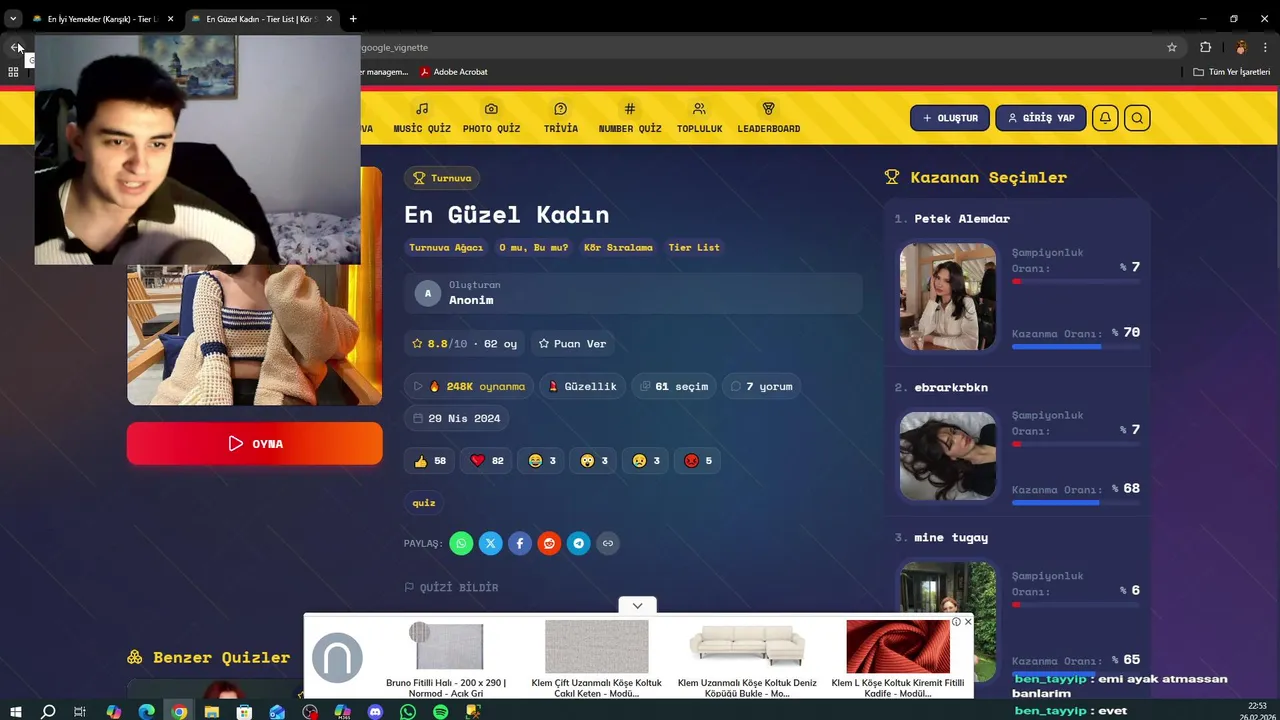Open the Leaderboard menu item
The height and width of the screenshot is (720, 1280).
[x=768, y=118]
